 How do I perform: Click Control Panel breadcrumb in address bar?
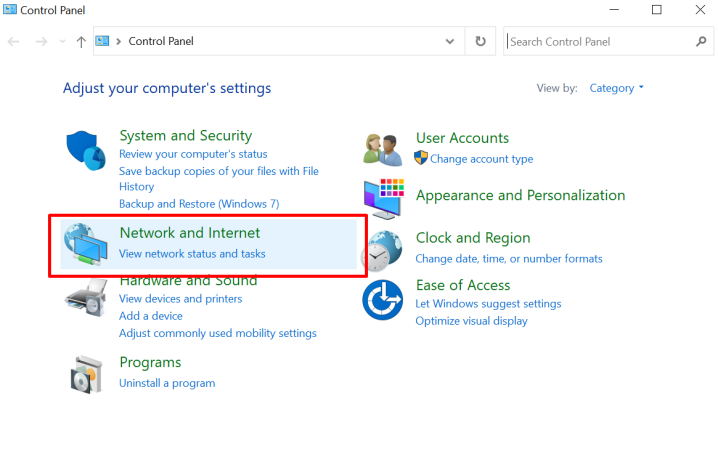tap(161, 41)
